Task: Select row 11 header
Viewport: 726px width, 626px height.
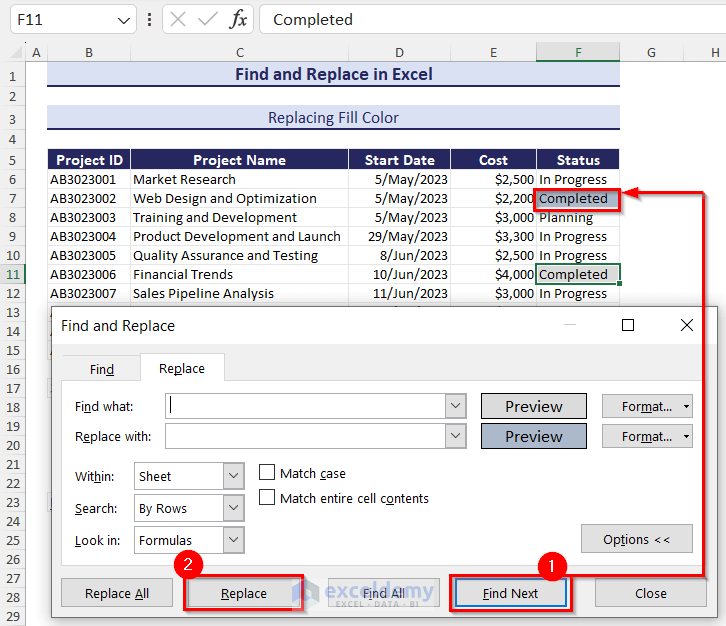Action: point(13,274)
